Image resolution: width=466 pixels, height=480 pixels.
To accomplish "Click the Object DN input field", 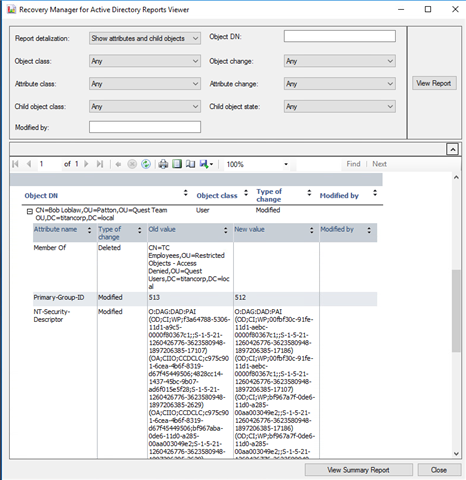I will pyautogui.click(x=340, y=36).
